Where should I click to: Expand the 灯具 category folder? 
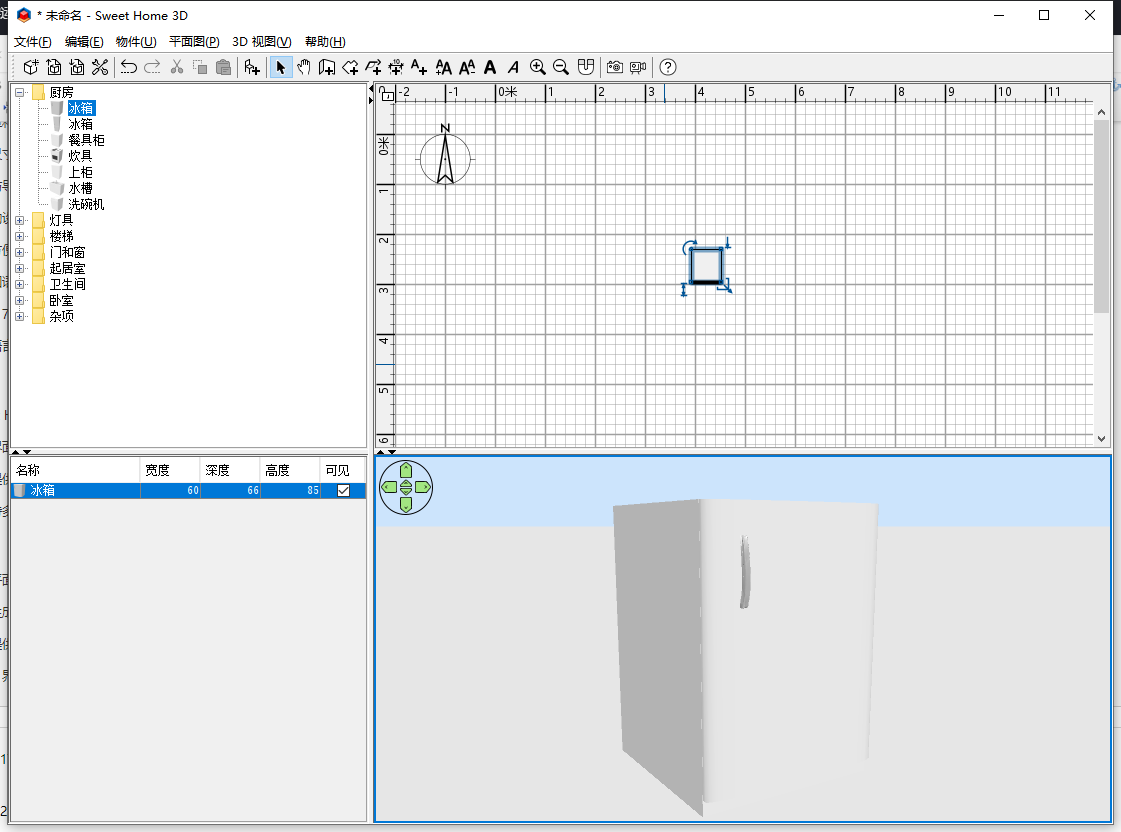[20, 220]
